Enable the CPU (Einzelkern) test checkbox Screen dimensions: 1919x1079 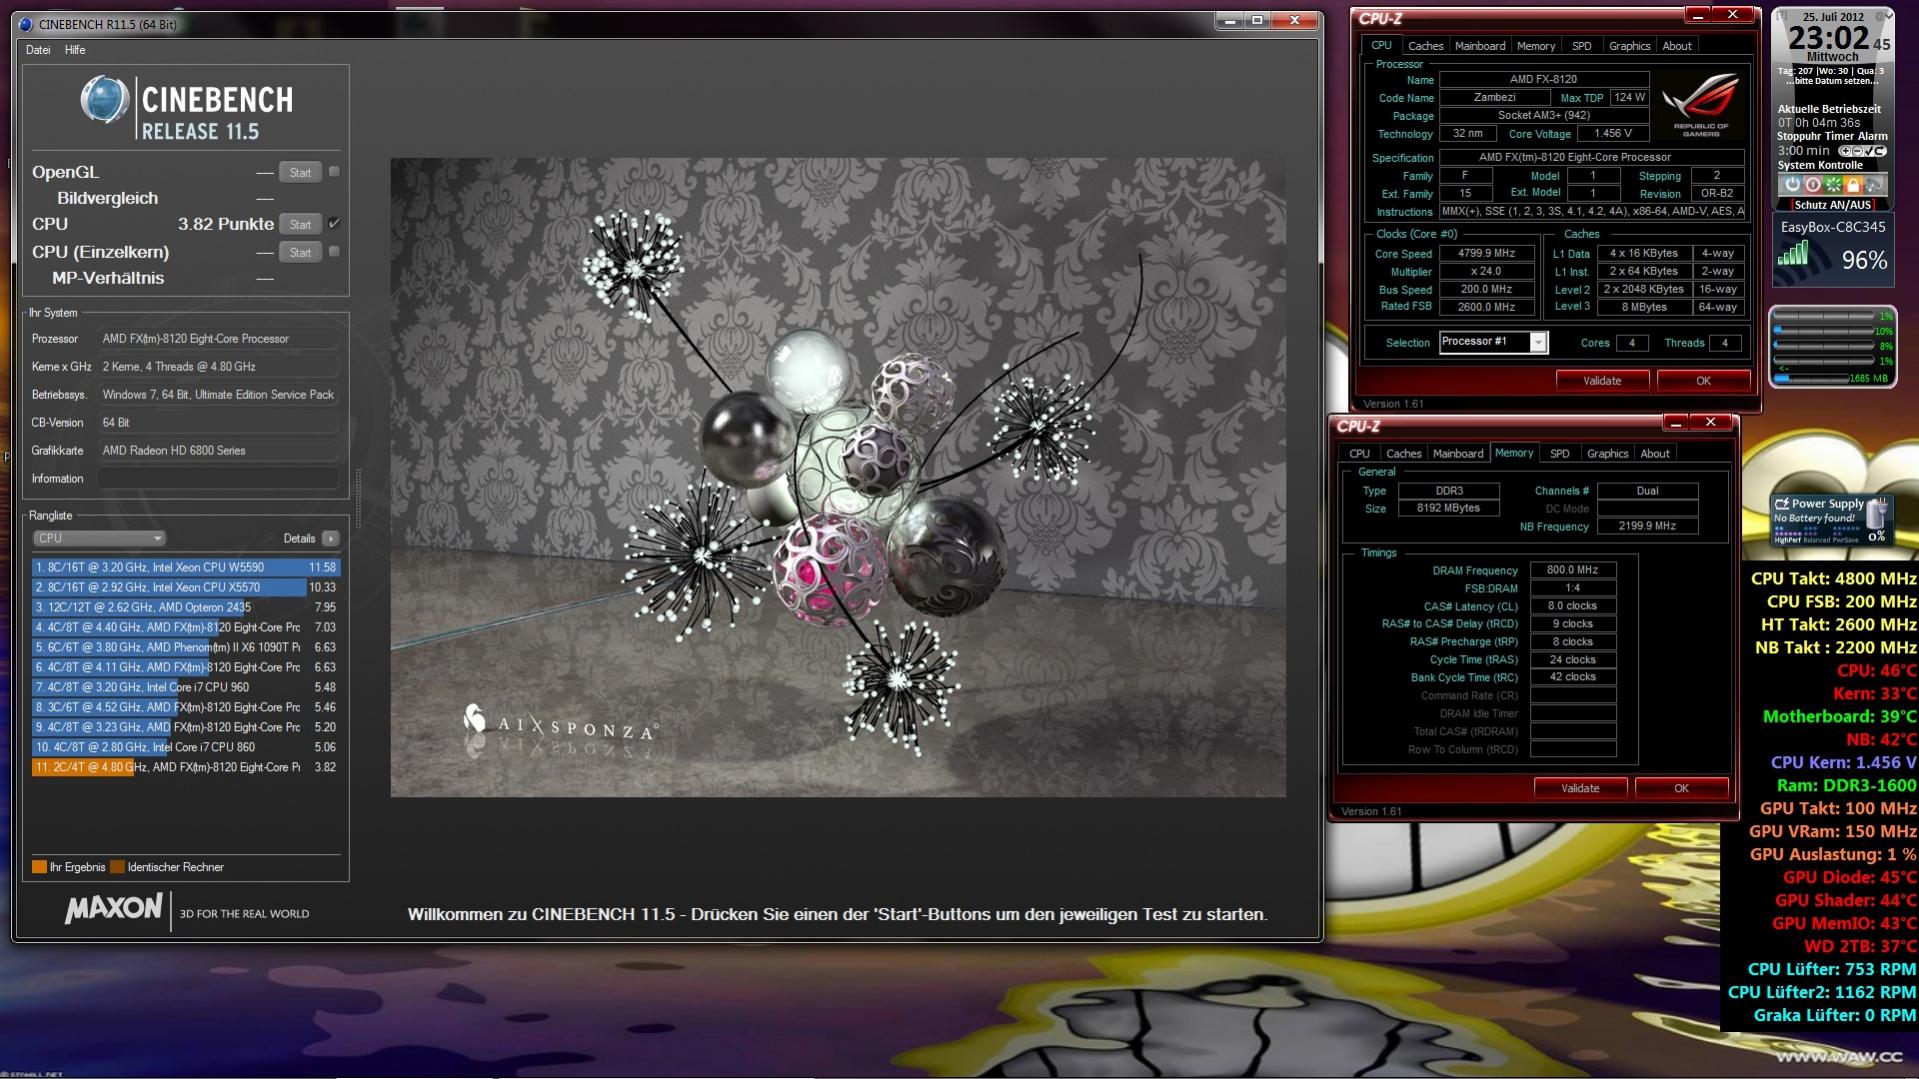pyautogui.click(x=334, y=252)
